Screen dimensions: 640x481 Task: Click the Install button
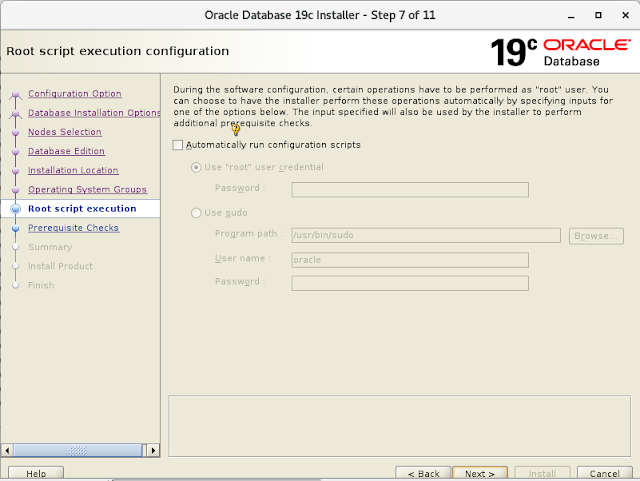click(542, 474)
